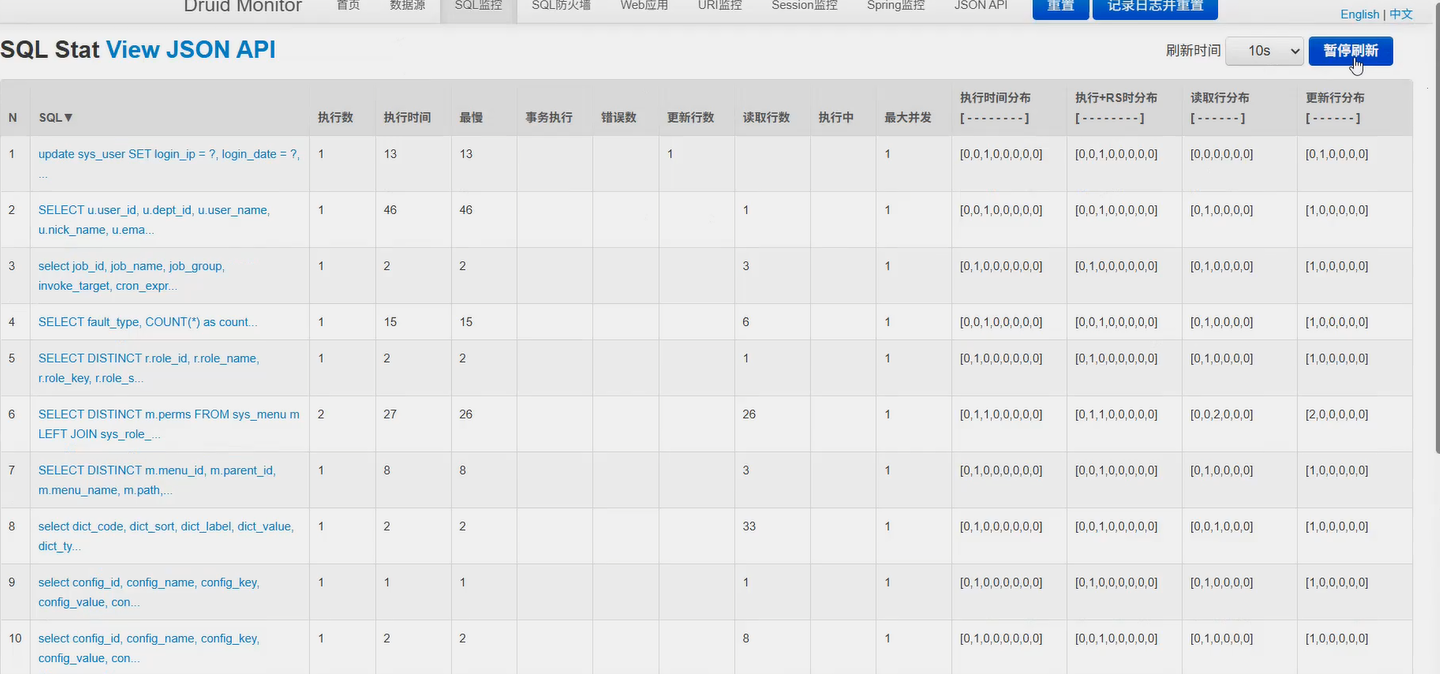1440x674 pixels.
Task: Sort by 最慢 column header
Action: 471,118
